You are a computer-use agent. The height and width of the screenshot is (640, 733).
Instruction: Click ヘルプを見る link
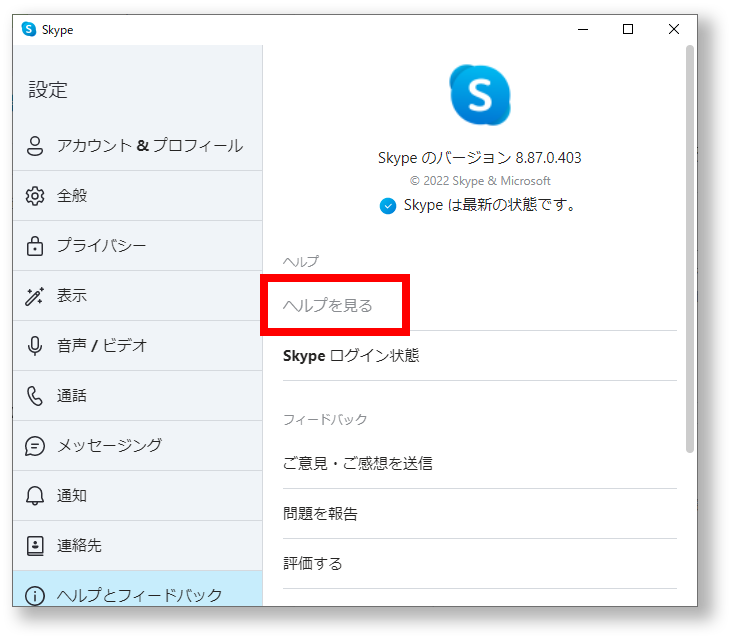pyautogui.click(x=328, y=306)
